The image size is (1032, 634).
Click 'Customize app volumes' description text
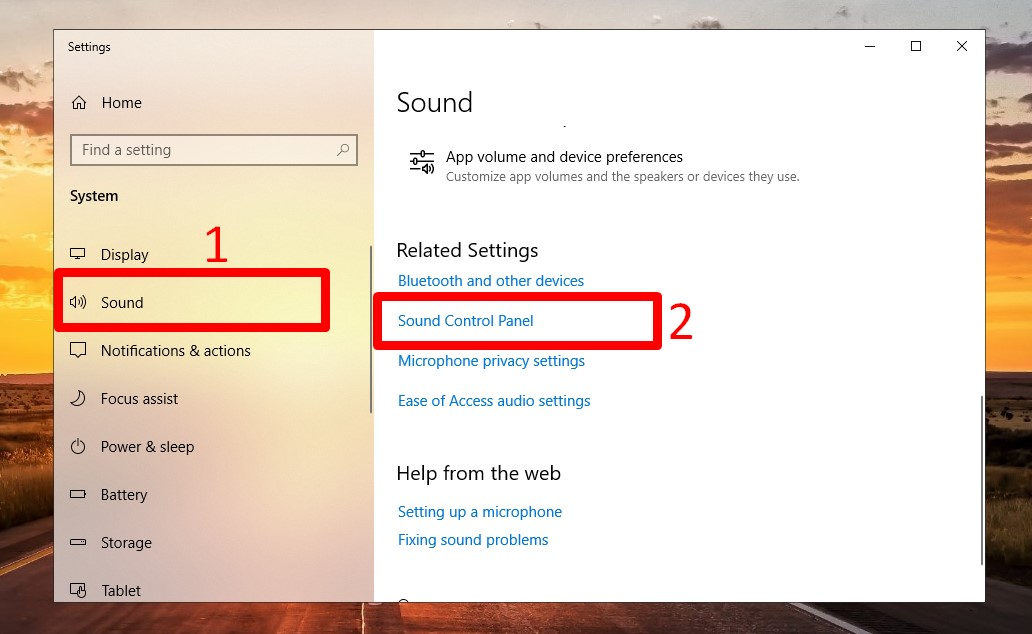pyautogui.click(x=623, y=176)
